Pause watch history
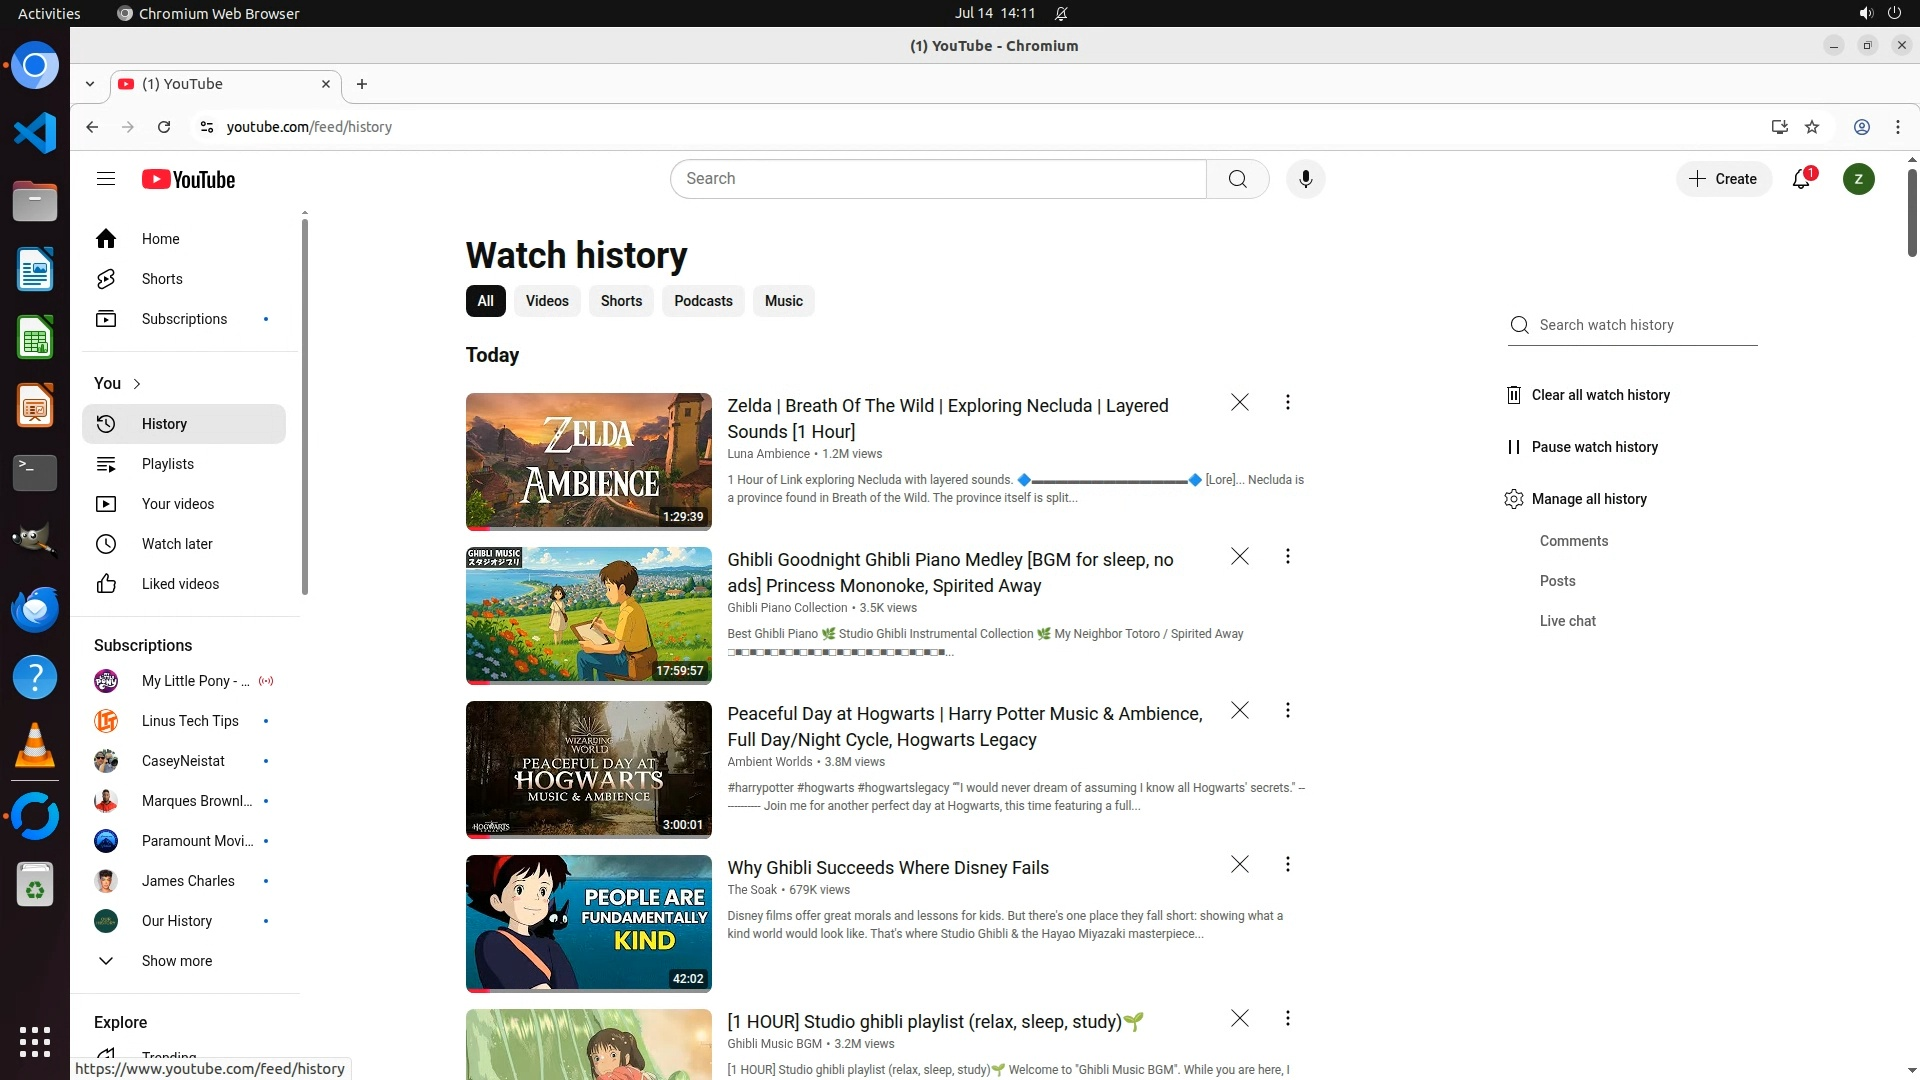1920x1080 pixels. pos(1594,447)
